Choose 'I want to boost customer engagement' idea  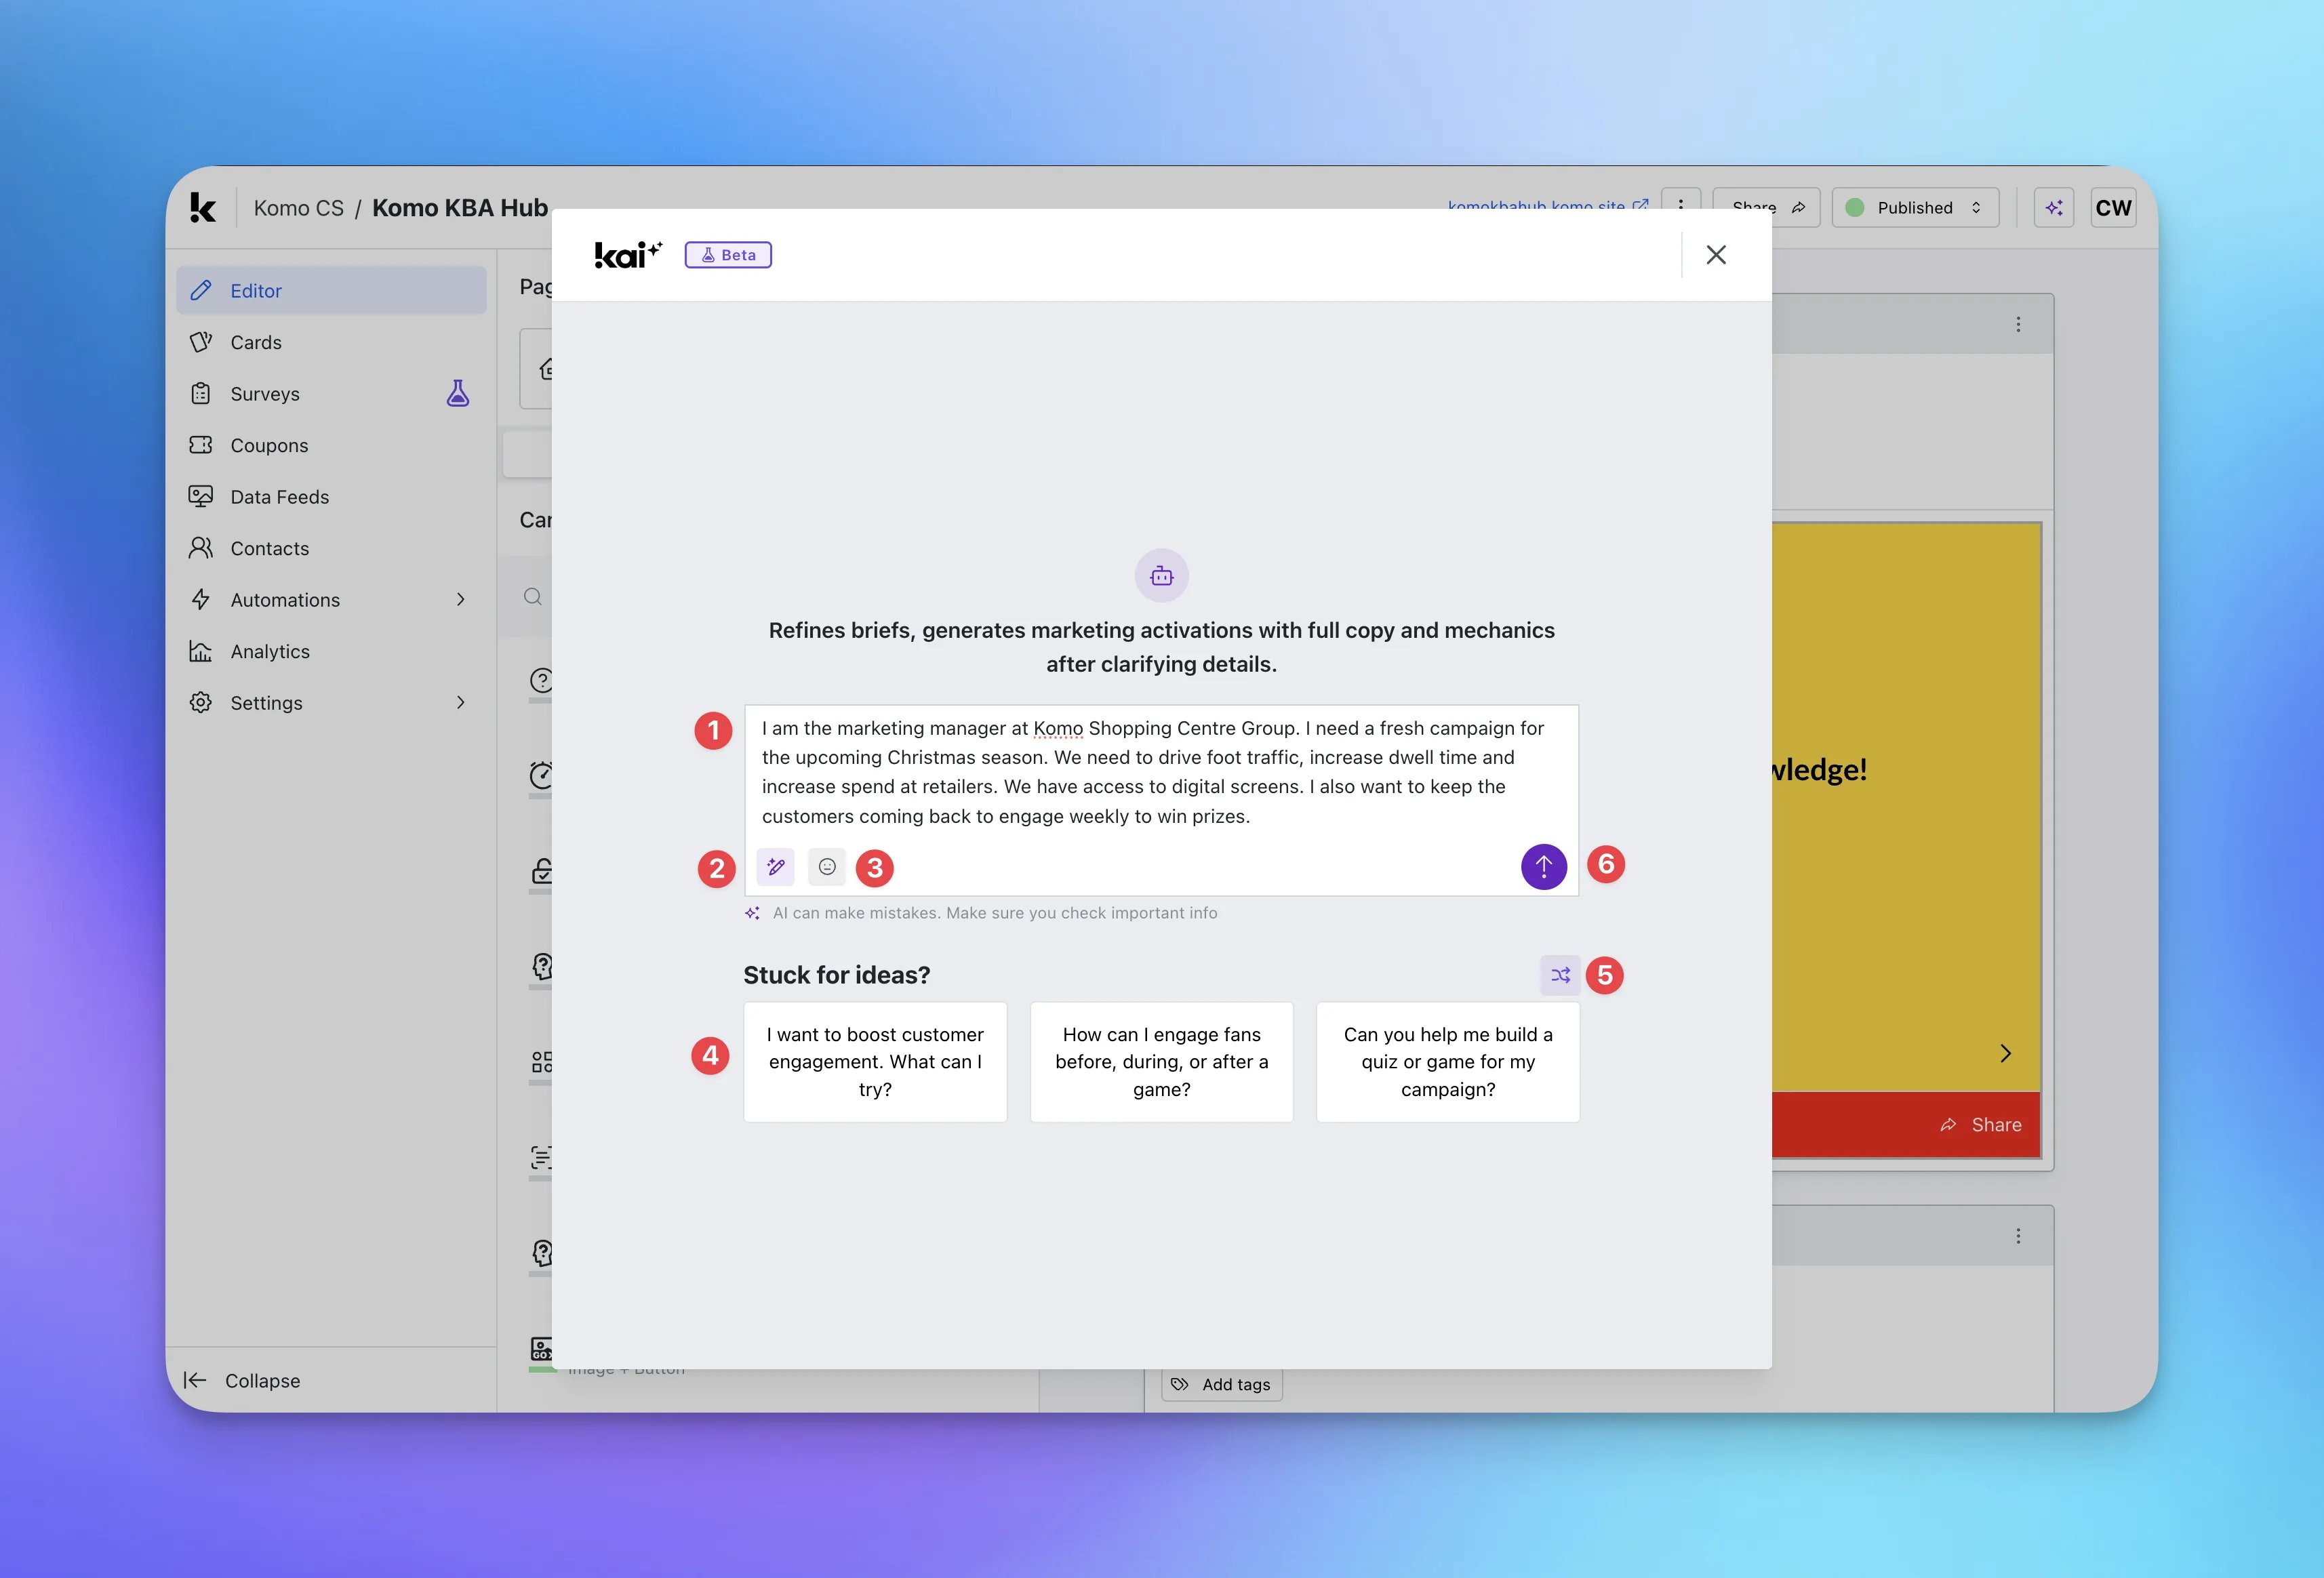[875, 1062]
